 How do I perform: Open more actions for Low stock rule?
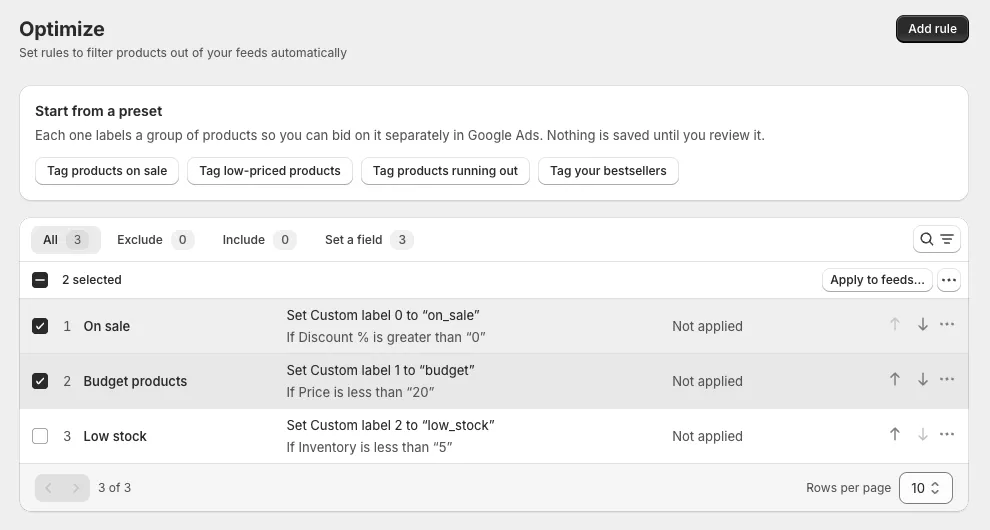tap(947, 435)
